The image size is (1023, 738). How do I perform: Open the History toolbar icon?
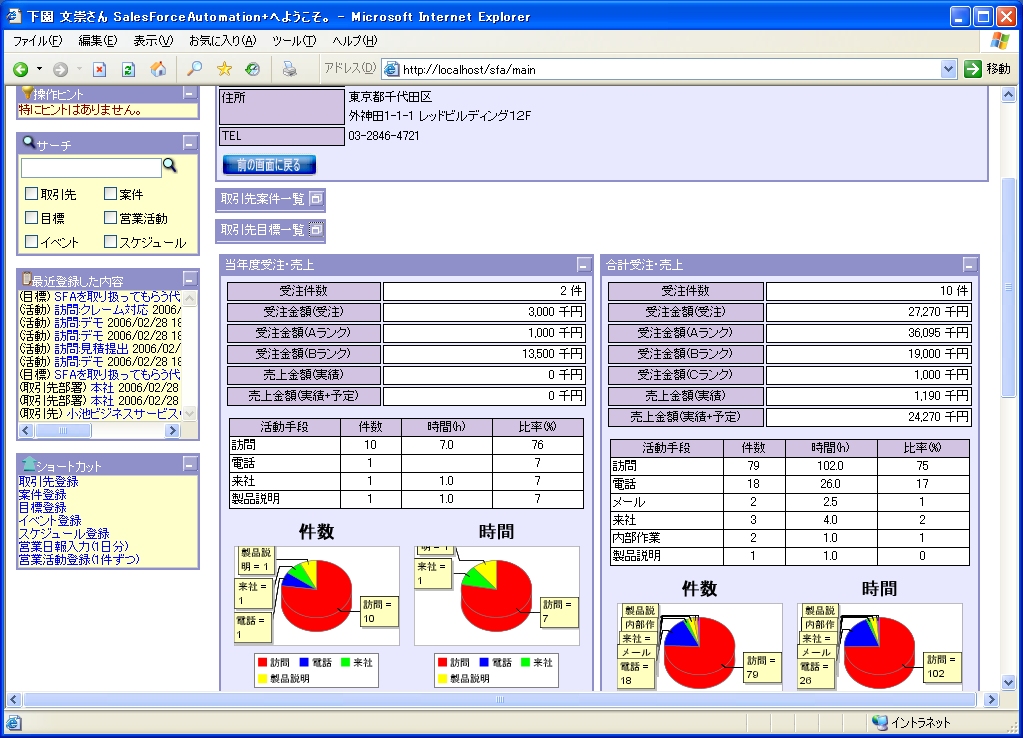pos(252,69)
